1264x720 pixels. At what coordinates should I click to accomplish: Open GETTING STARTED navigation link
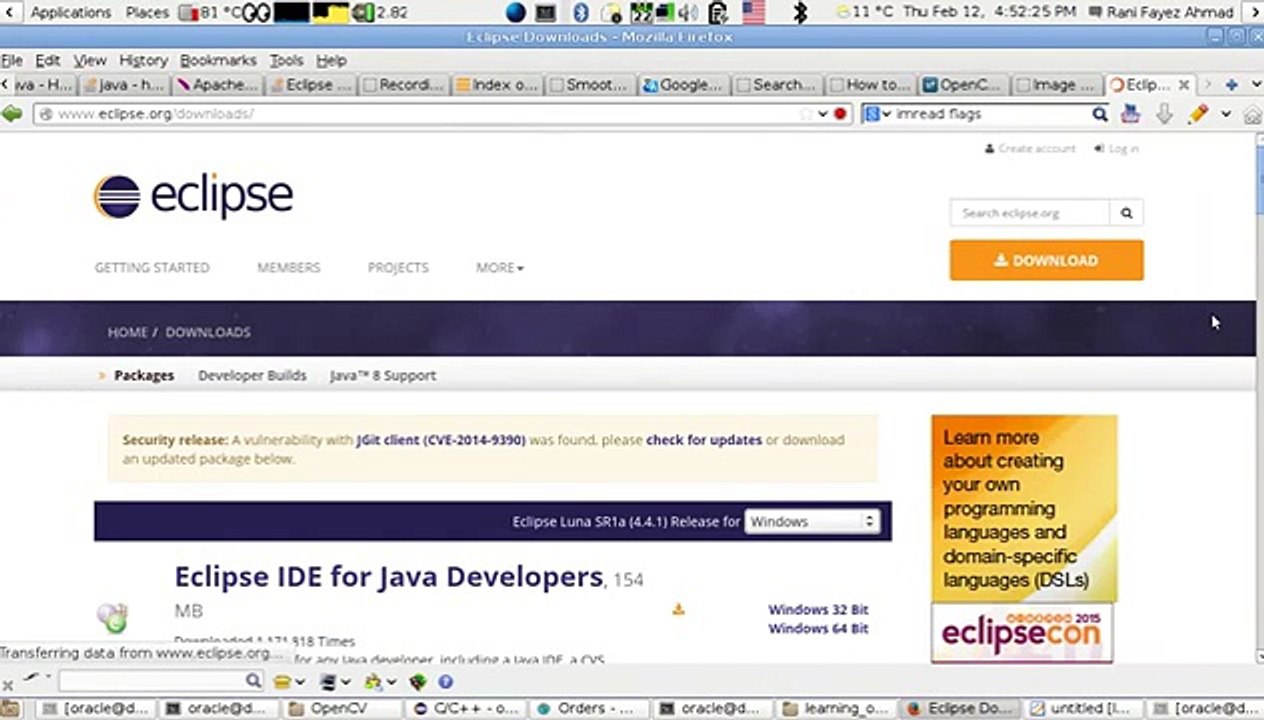coord(152,267)
